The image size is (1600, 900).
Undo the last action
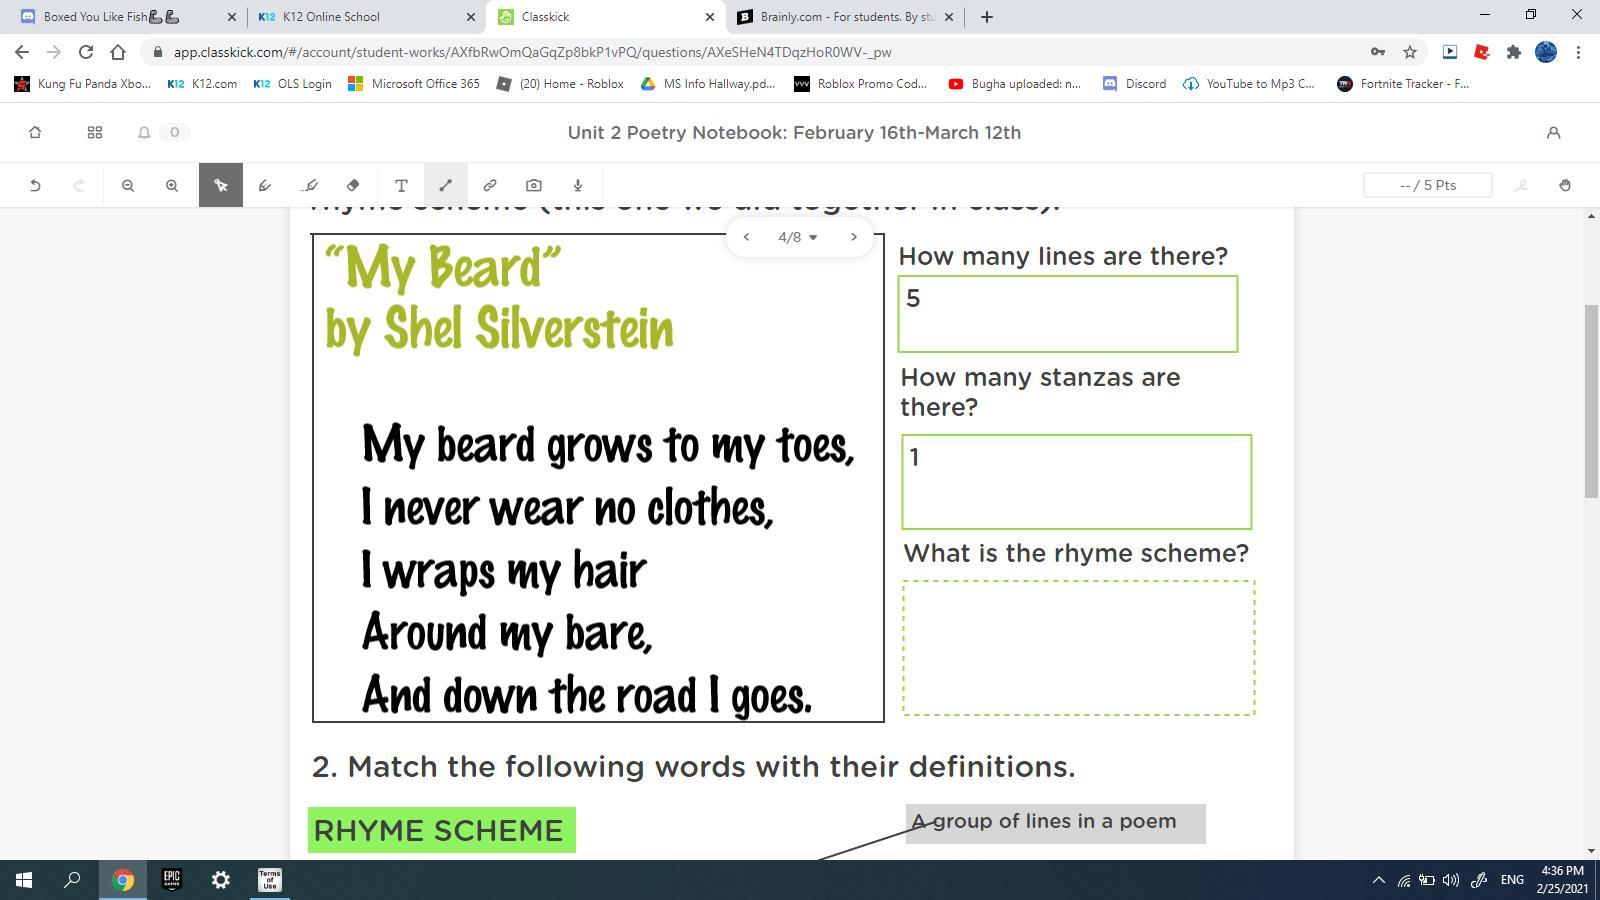[x=35, y=185]
